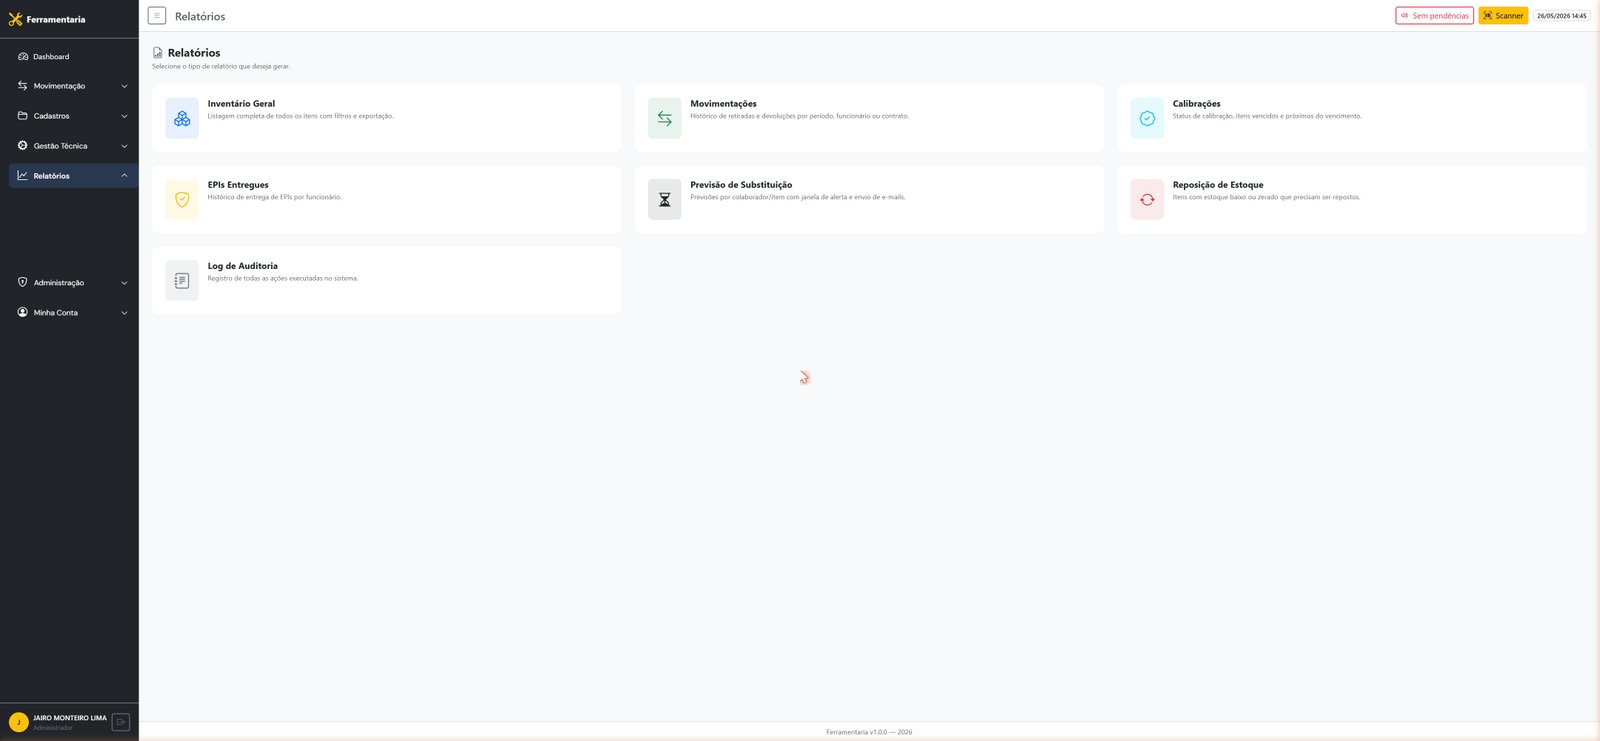The height and width of the screenshot is (741, 1600).
Task: Click the logout icon beside the user name
Action: click(121, 722)
